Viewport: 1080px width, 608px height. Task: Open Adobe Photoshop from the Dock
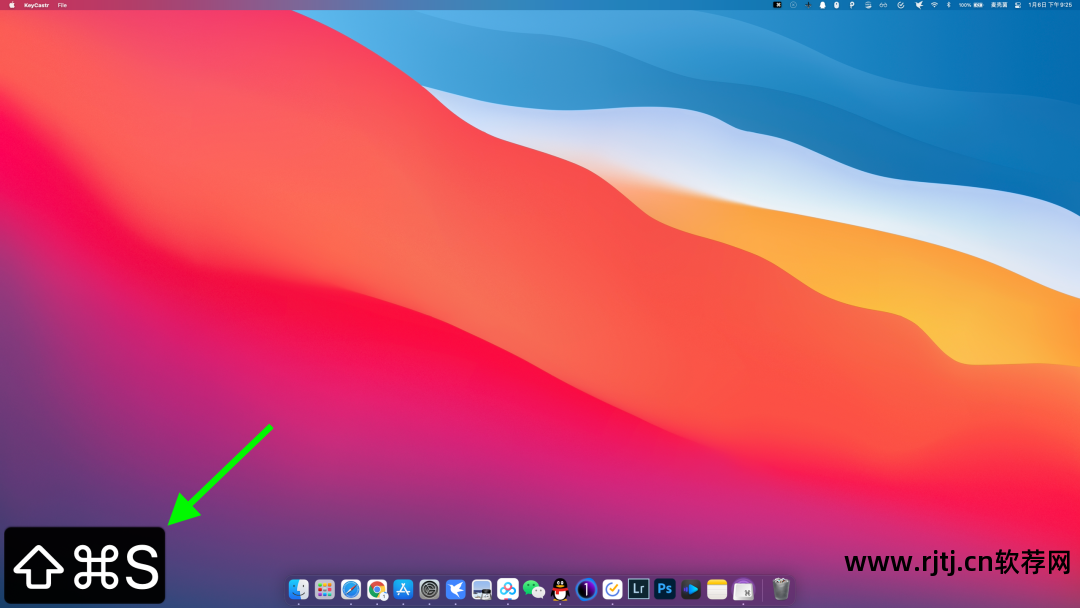click(664, 590)
